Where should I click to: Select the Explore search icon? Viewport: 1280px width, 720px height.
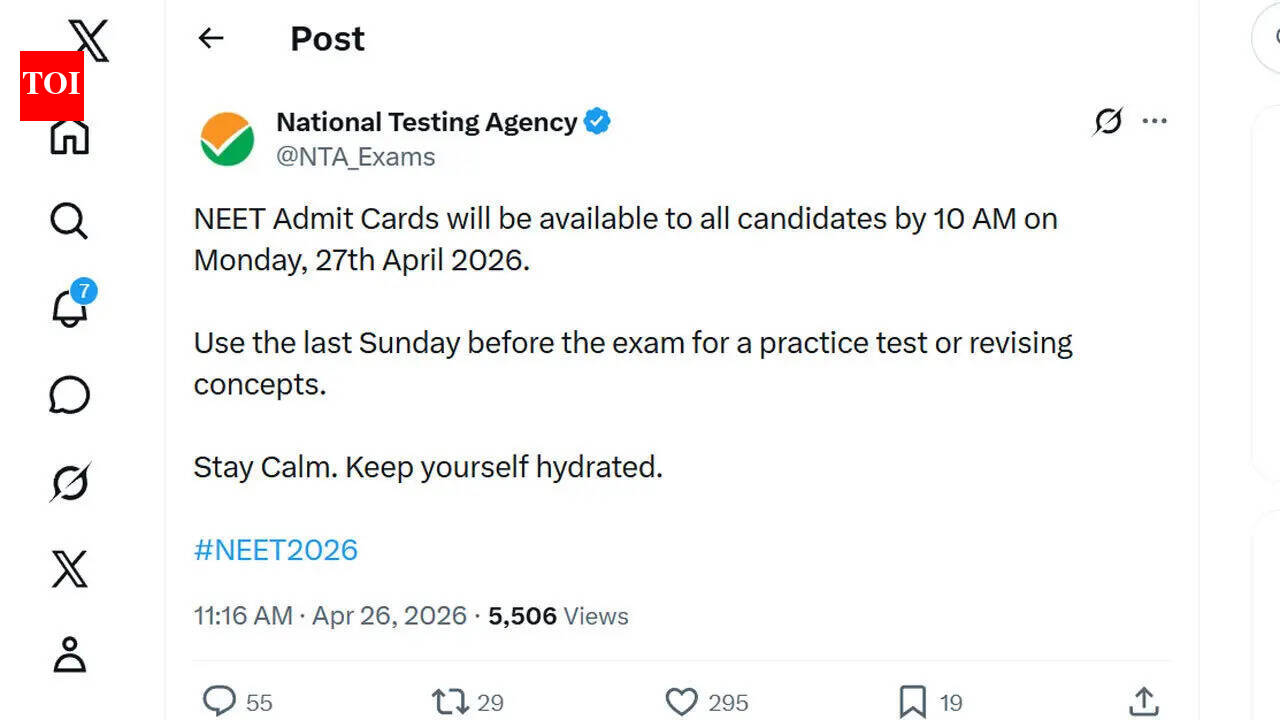pos(67,221)
